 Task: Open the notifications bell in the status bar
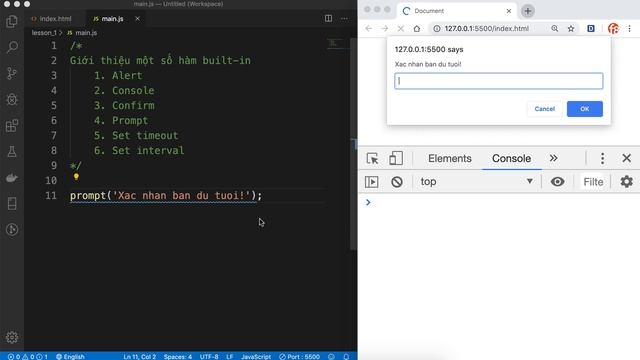pyautogui.click(x=346, y=356)
